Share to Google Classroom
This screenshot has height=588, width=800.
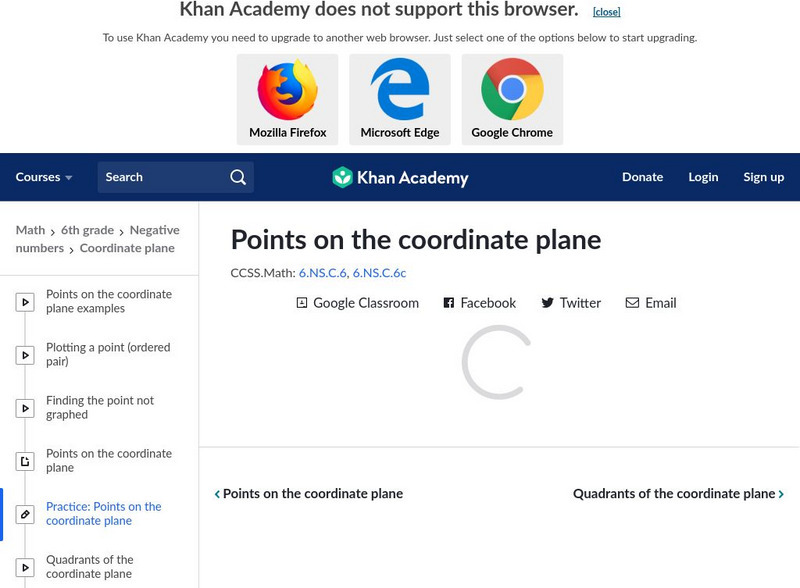(357, 303)
